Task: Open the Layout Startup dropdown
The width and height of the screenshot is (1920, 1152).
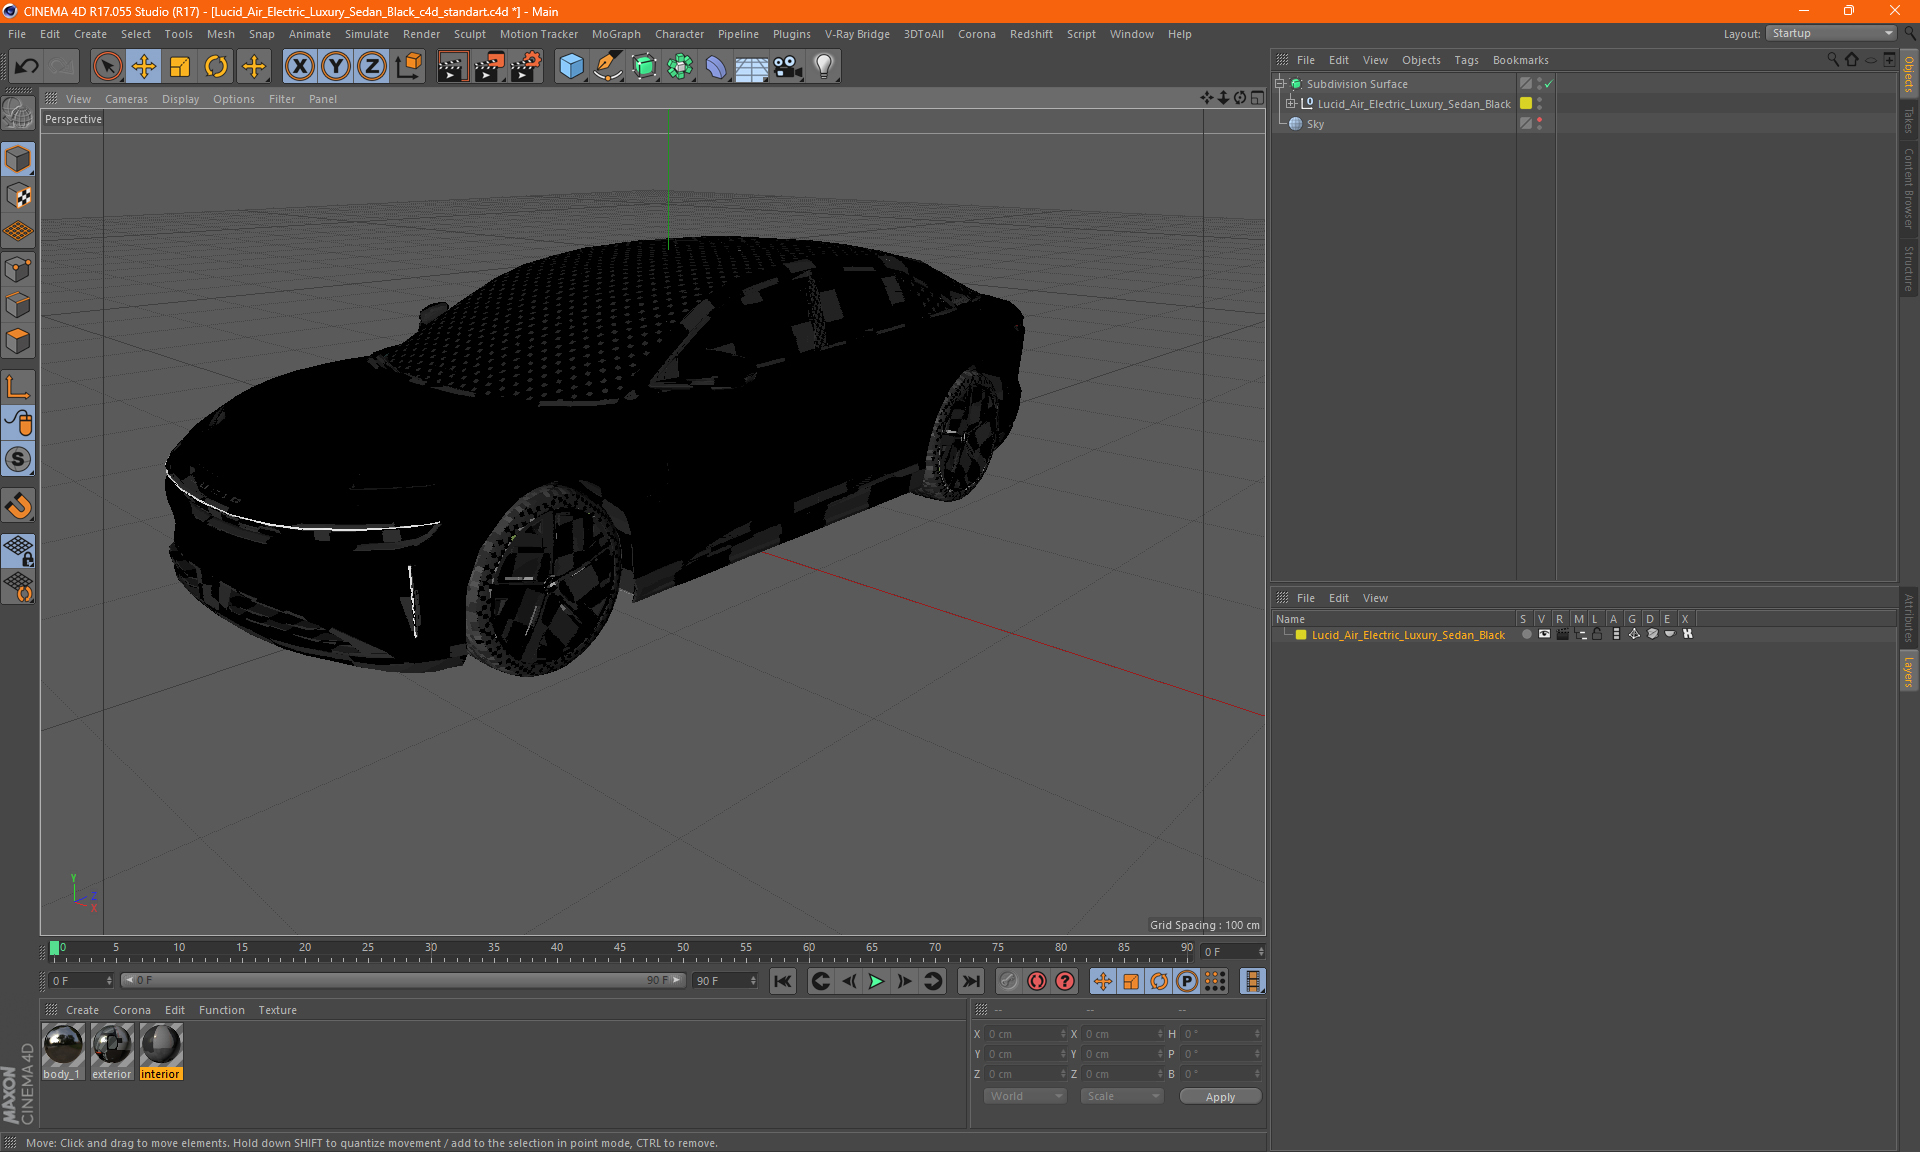Action: pos(1831,33)
